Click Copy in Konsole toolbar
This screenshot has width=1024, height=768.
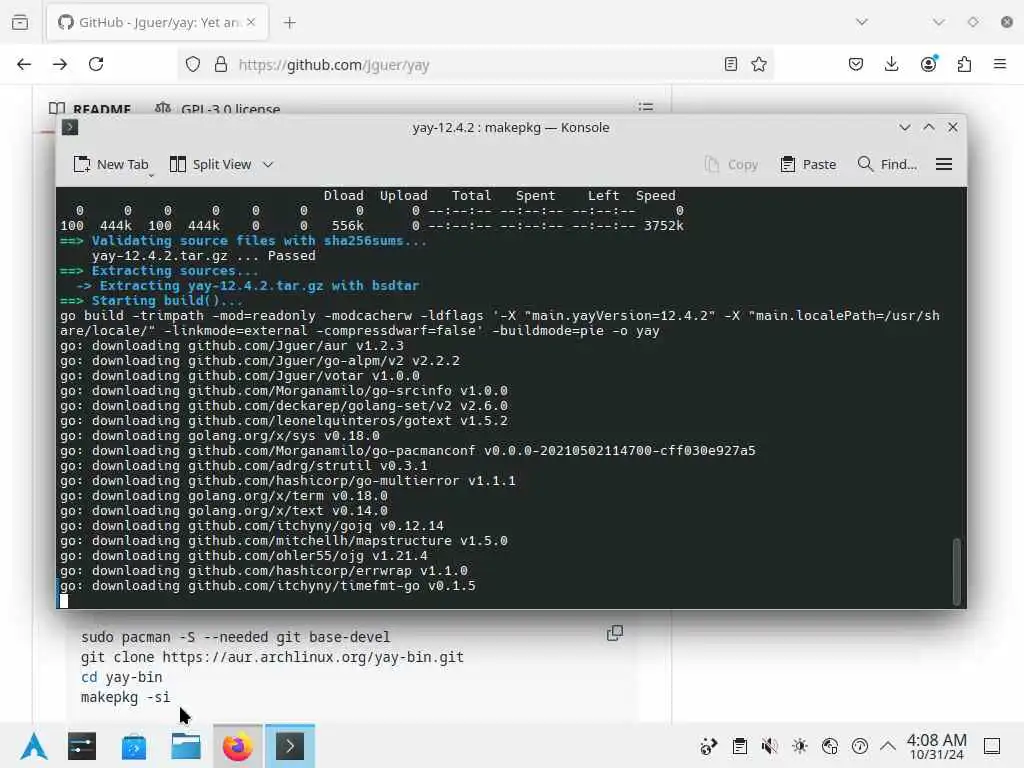coord(731,165)
